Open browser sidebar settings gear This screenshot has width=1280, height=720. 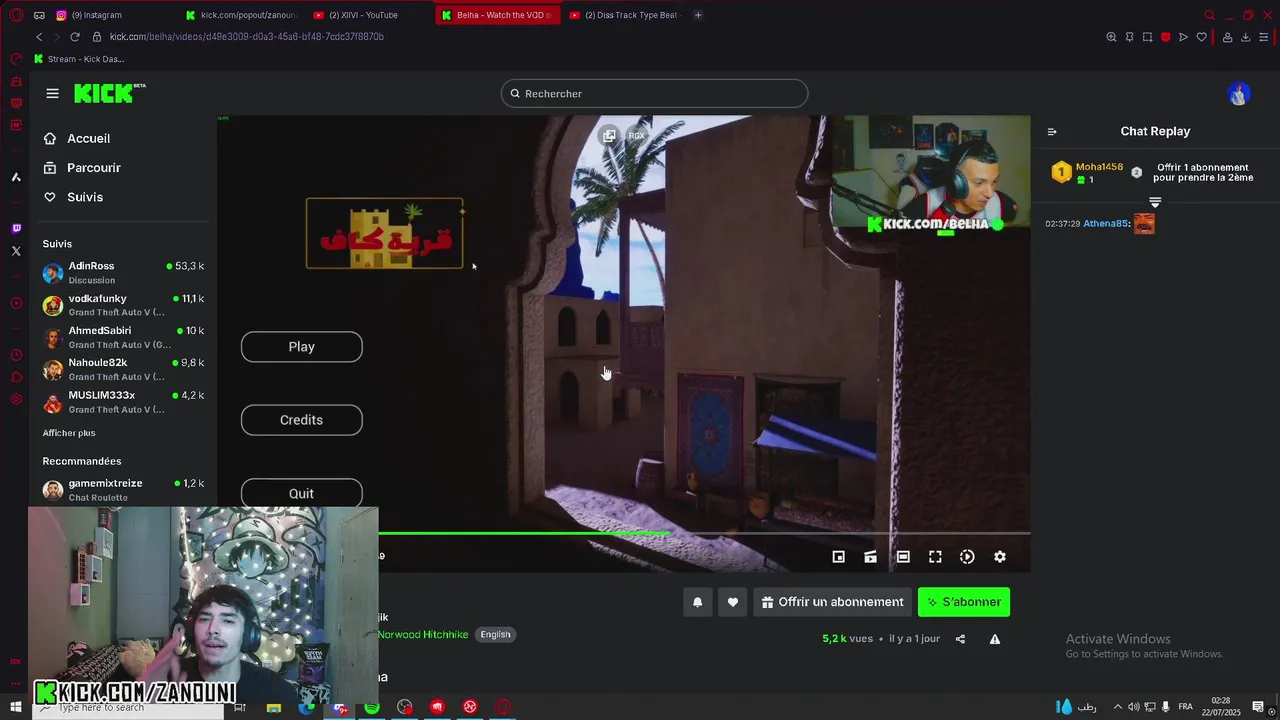(16, 399)
